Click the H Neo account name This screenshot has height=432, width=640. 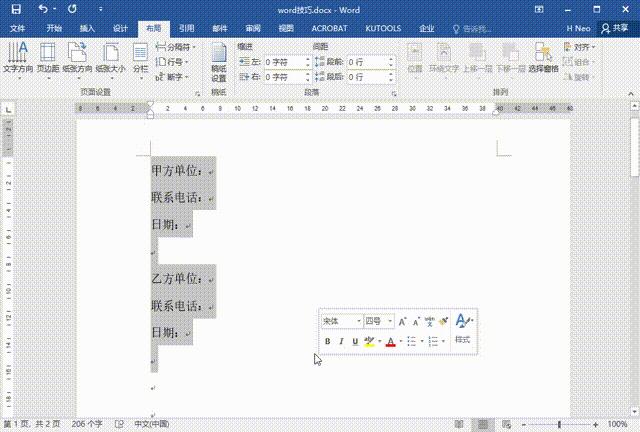pyautogui.click(x=578, y=28)
